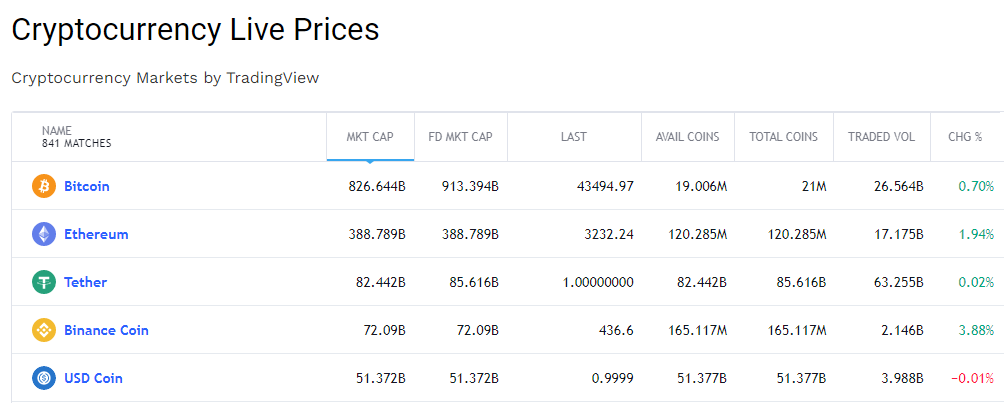Sort by TOTAL COINS column header
The width and height of the screenshot is (1004, 403).
pos(784,137)
